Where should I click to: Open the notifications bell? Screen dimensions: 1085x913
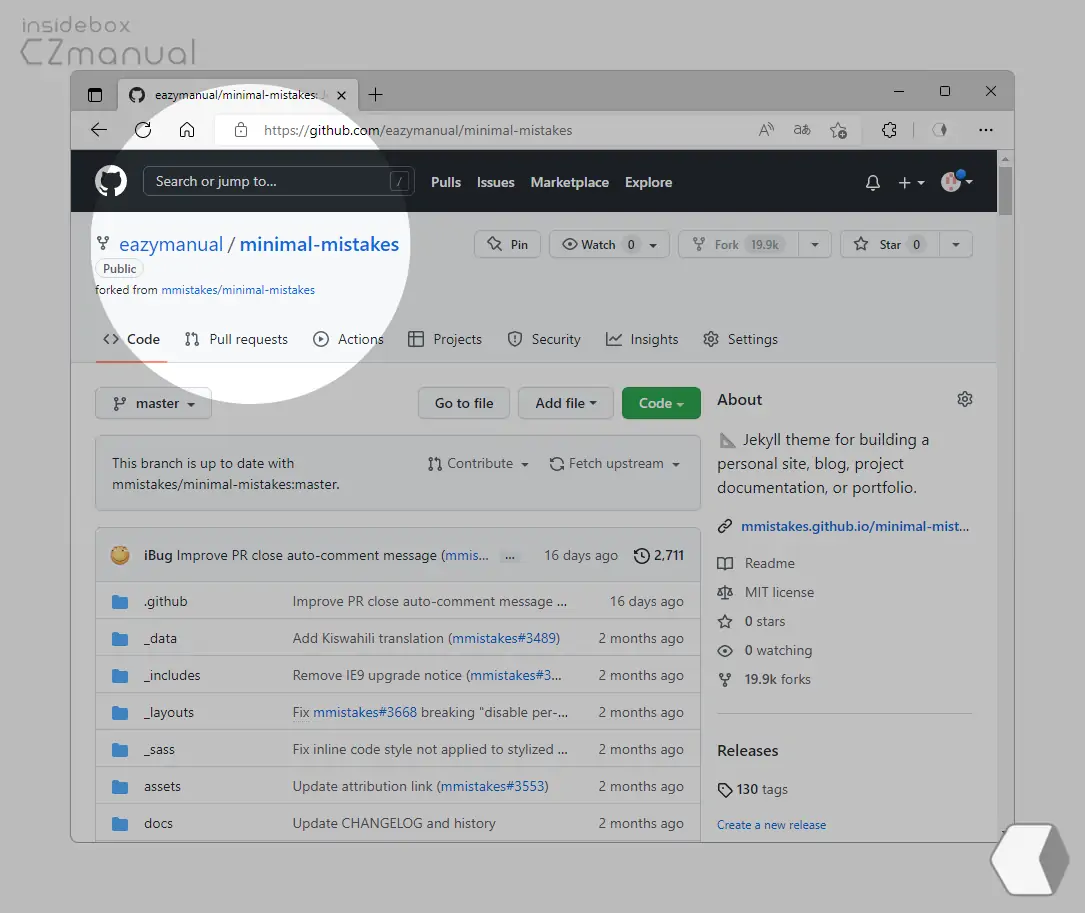(873, 182)
